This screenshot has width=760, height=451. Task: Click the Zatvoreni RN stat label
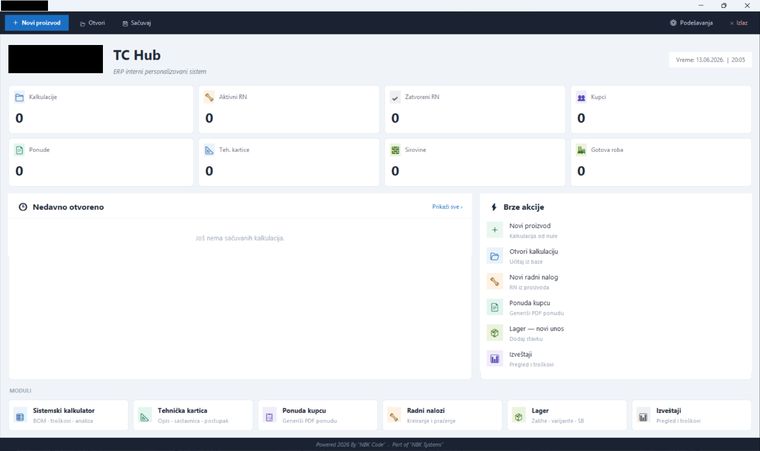tap(422, 97)
